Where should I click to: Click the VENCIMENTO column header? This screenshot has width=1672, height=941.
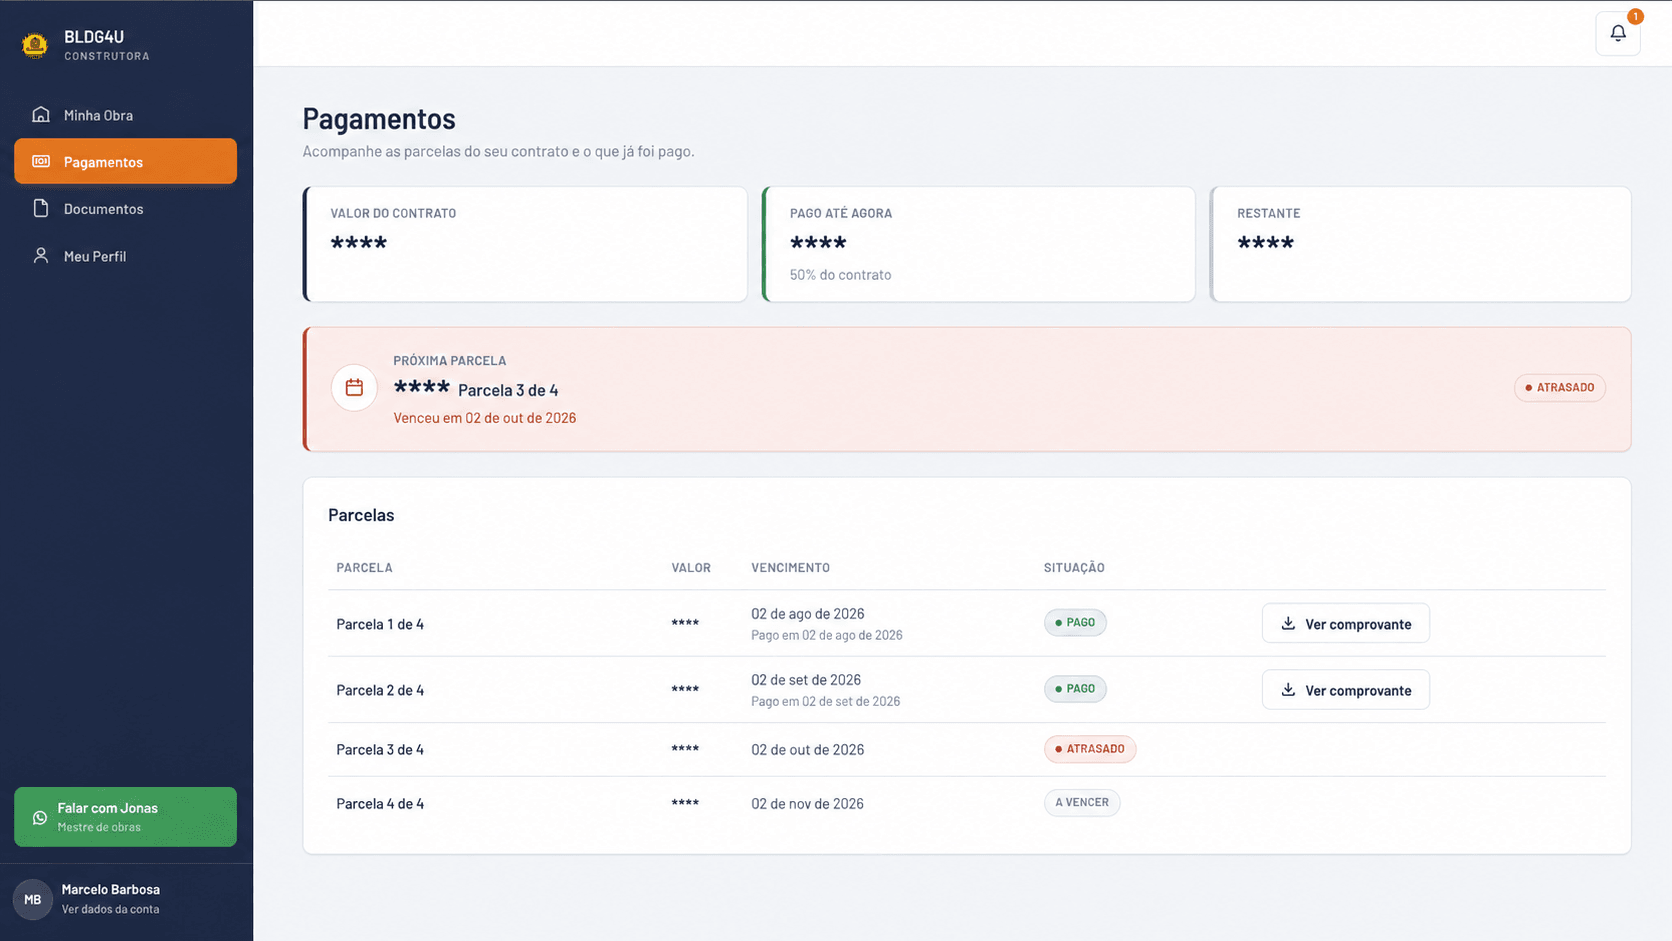pos(790,567)
